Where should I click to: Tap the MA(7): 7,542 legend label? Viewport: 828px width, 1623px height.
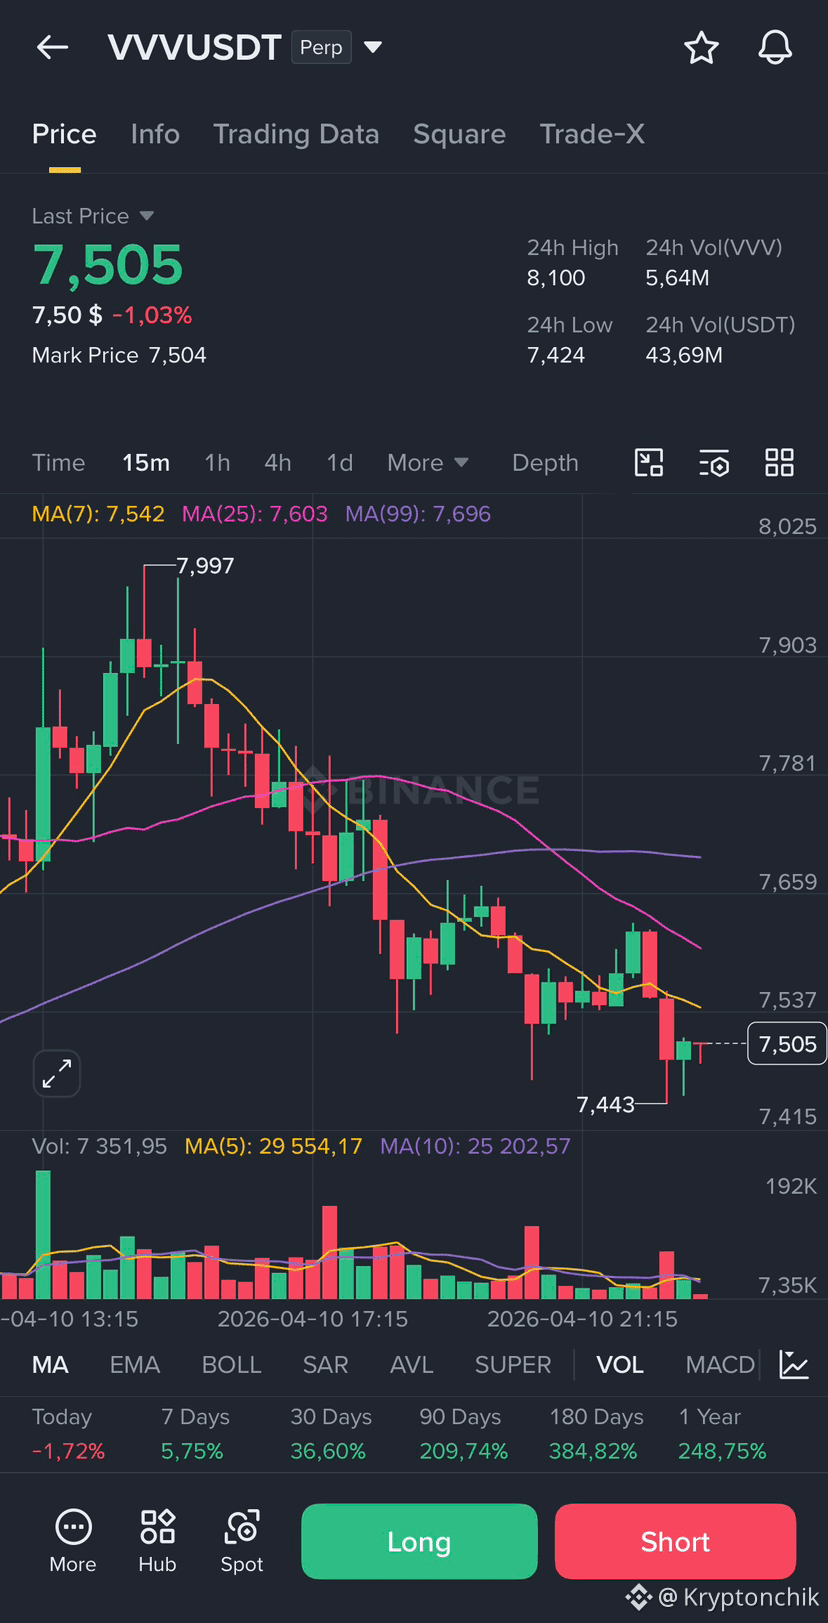(98, 514)
